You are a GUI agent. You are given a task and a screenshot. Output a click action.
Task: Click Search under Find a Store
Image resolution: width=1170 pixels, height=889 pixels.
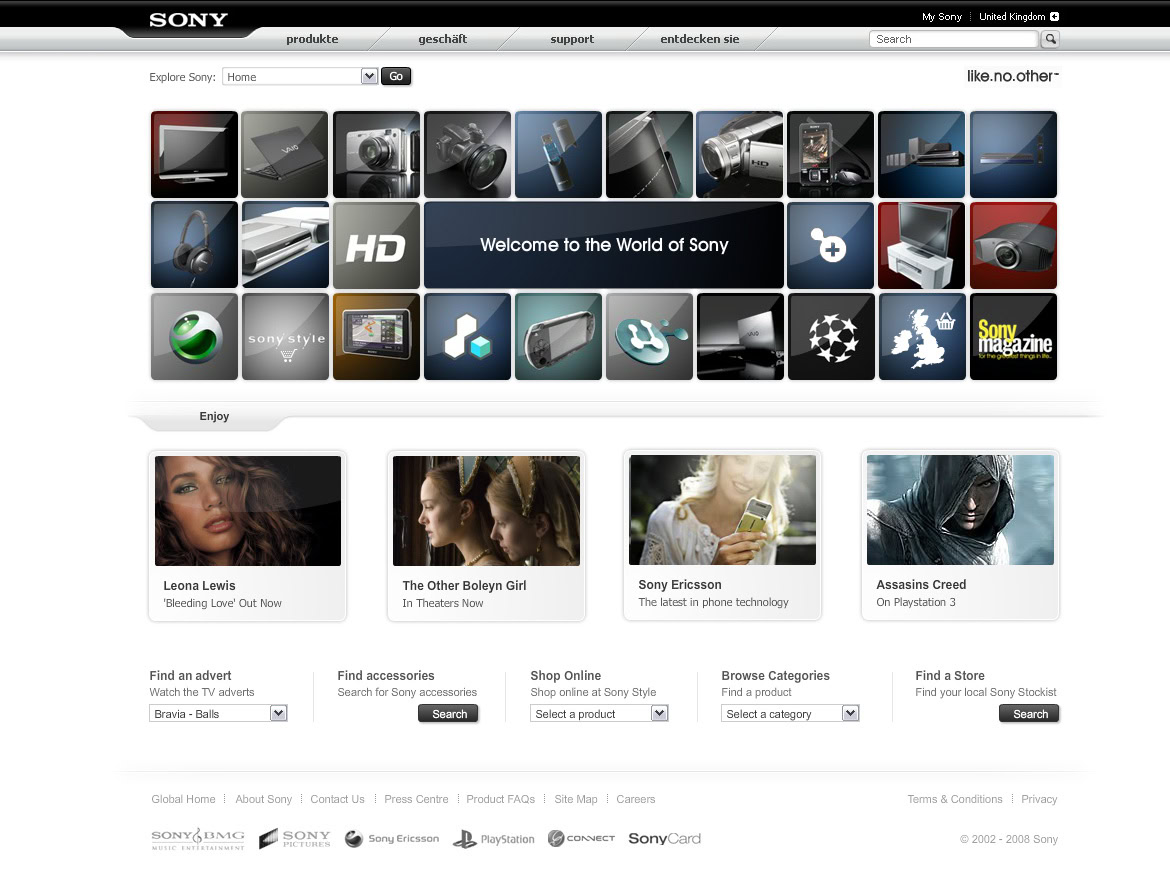[1029, 714]
